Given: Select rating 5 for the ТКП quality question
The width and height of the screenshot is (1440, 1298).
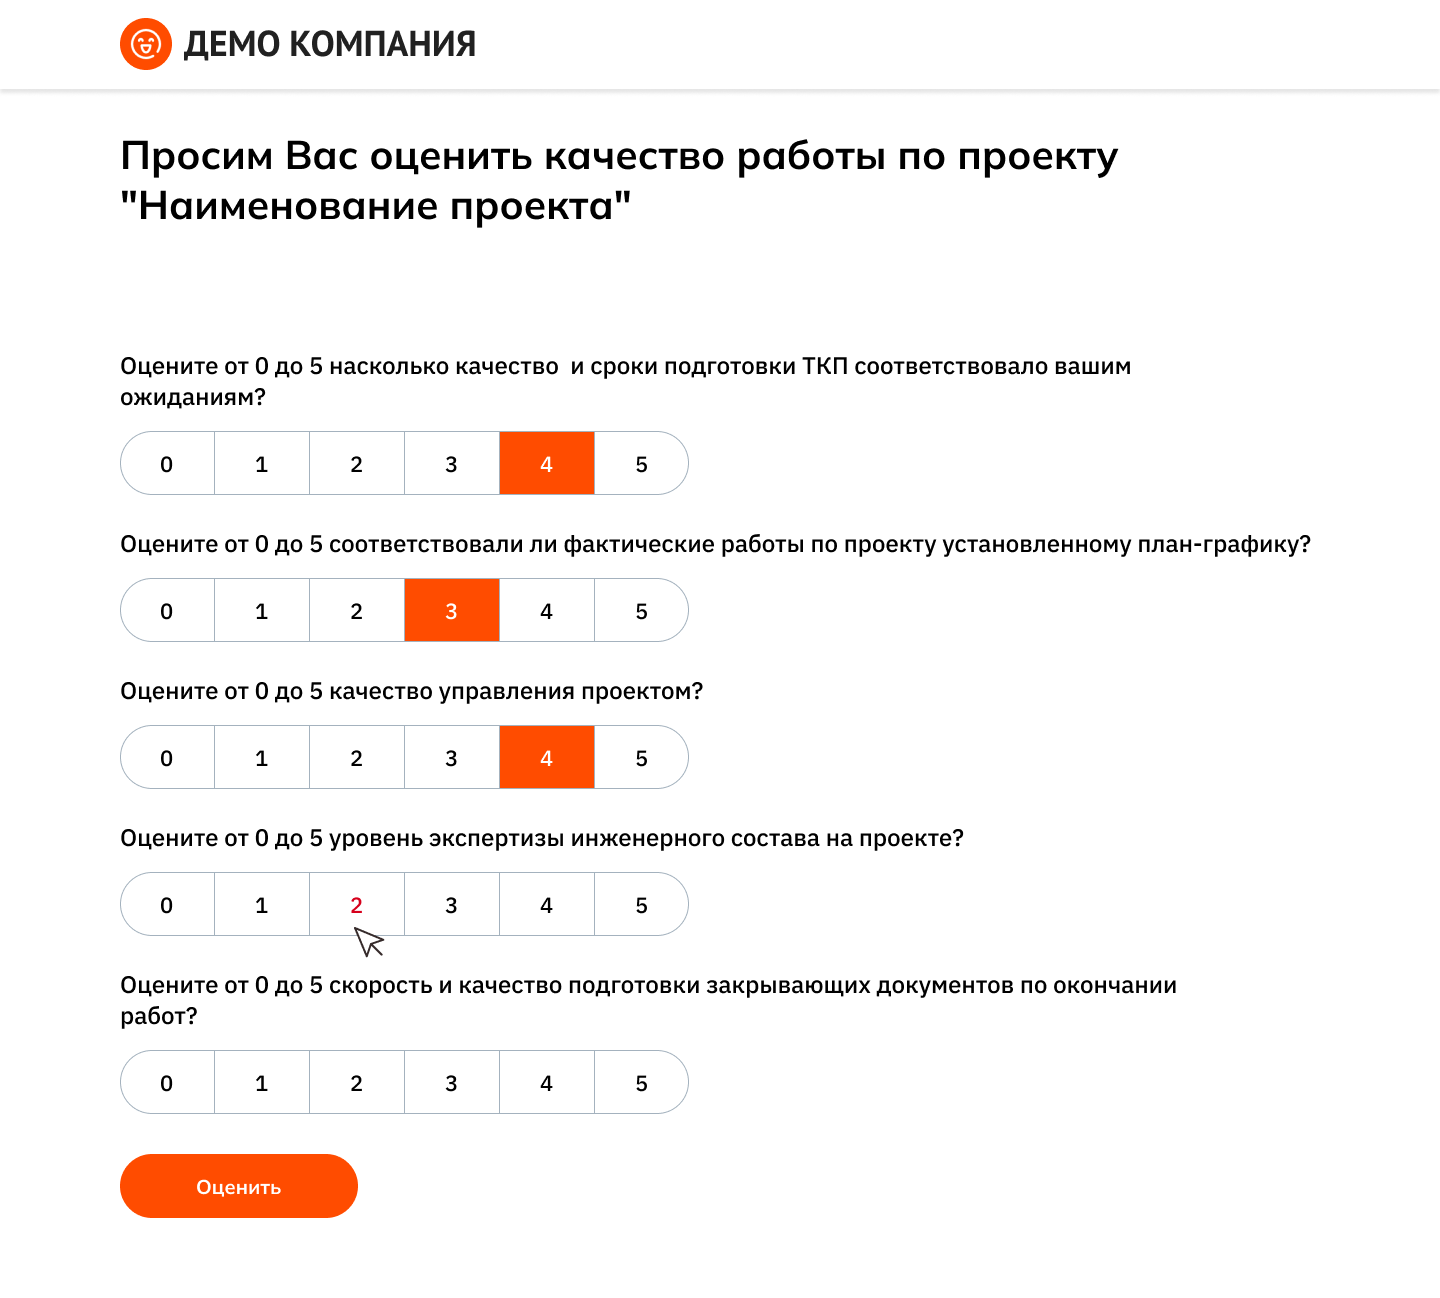Looking at the screenshot, I should pyautogui.click(x=641, y=463).
